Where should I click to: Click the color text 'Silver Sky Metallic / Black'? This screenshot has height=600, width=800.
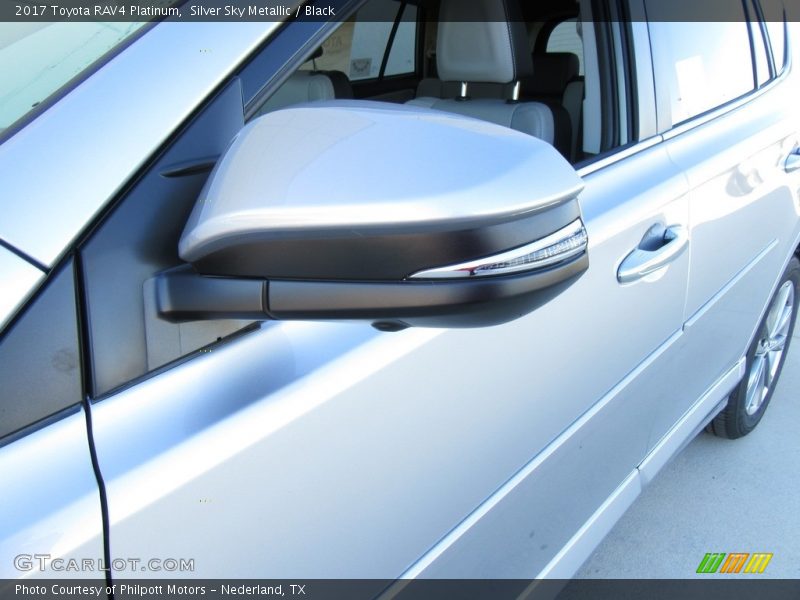[262, 11]
